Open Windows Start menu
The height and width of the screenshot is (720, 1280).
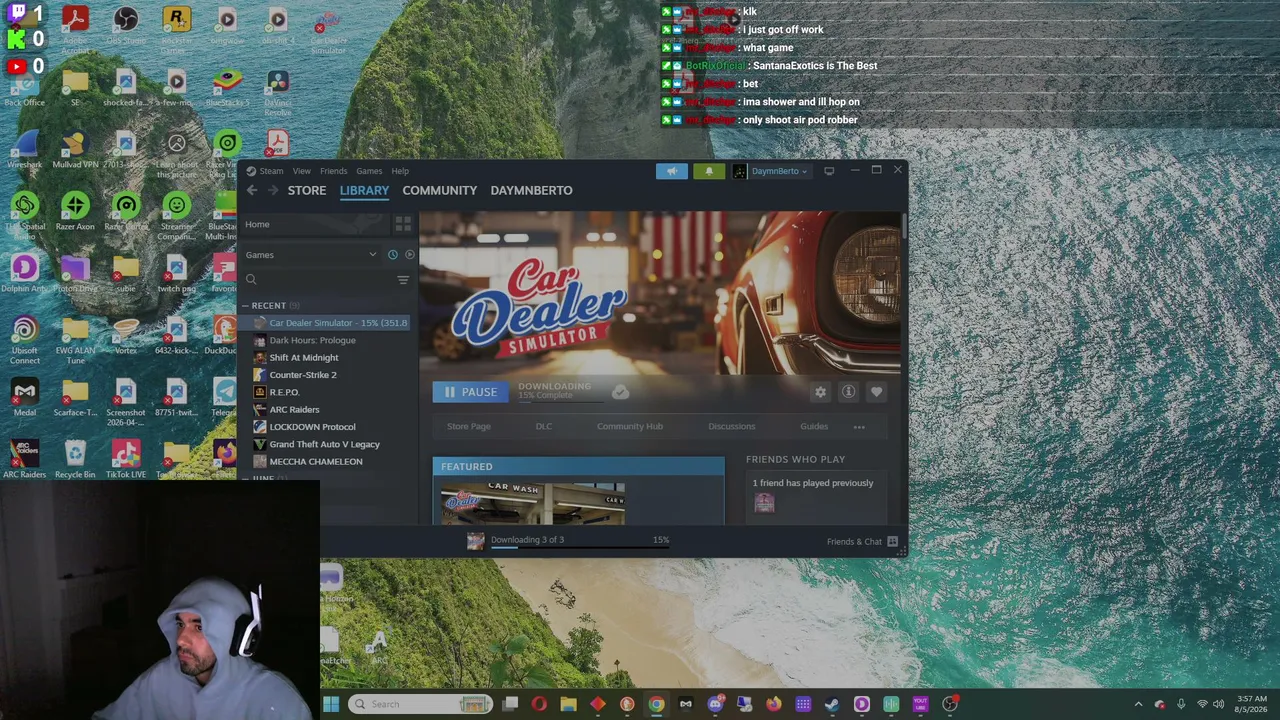pos(331,704)
